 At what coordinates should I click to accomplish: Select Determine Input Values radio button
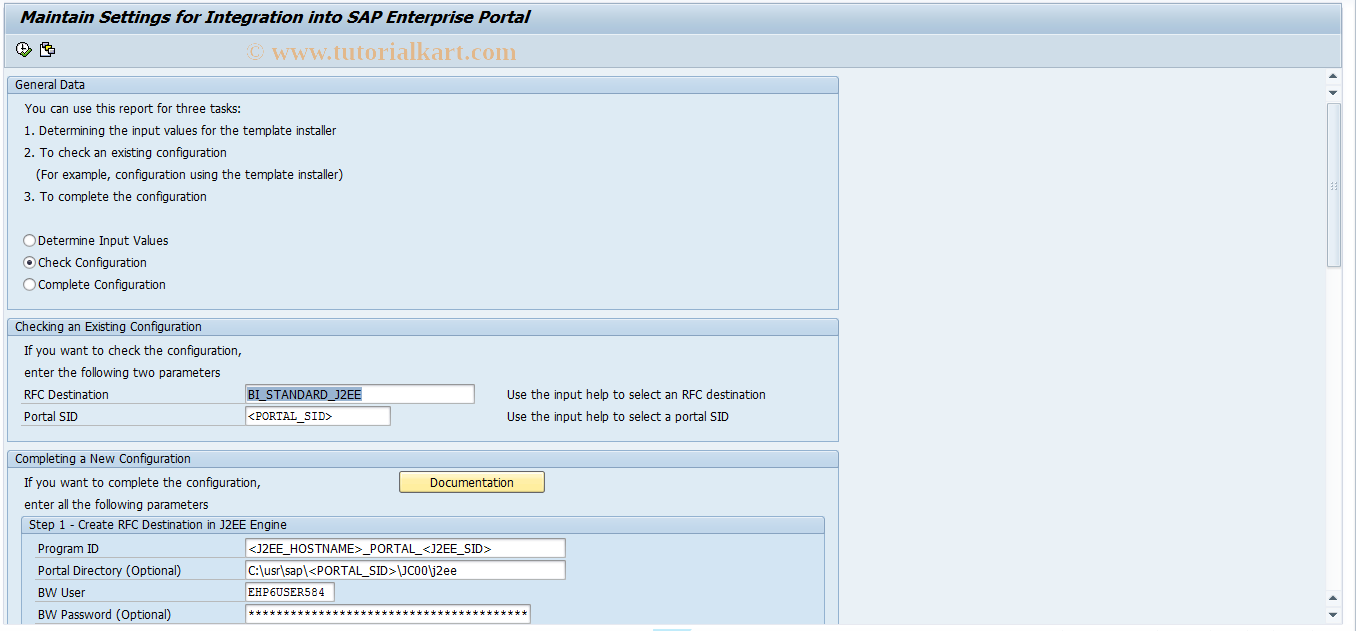click(30, 241)
